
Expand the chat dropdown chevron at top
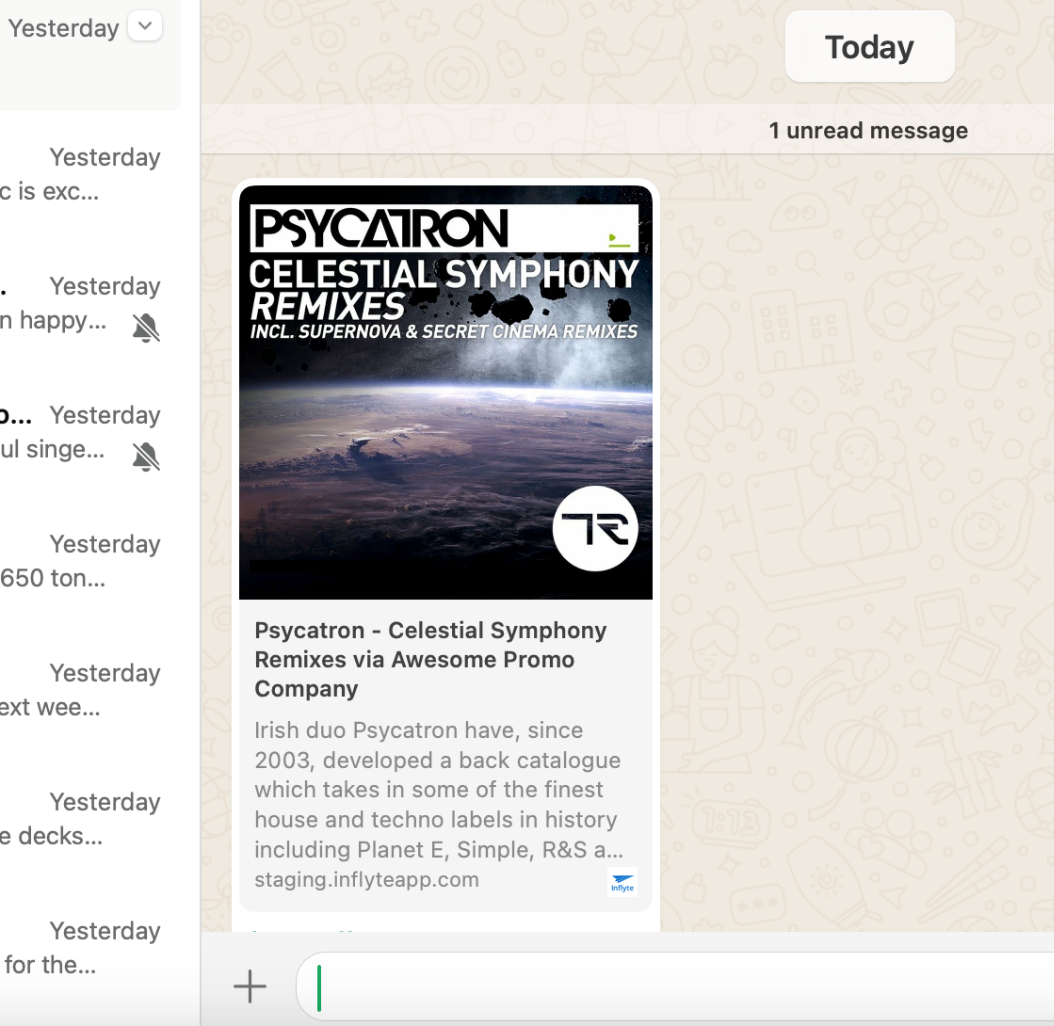[145, 26]
